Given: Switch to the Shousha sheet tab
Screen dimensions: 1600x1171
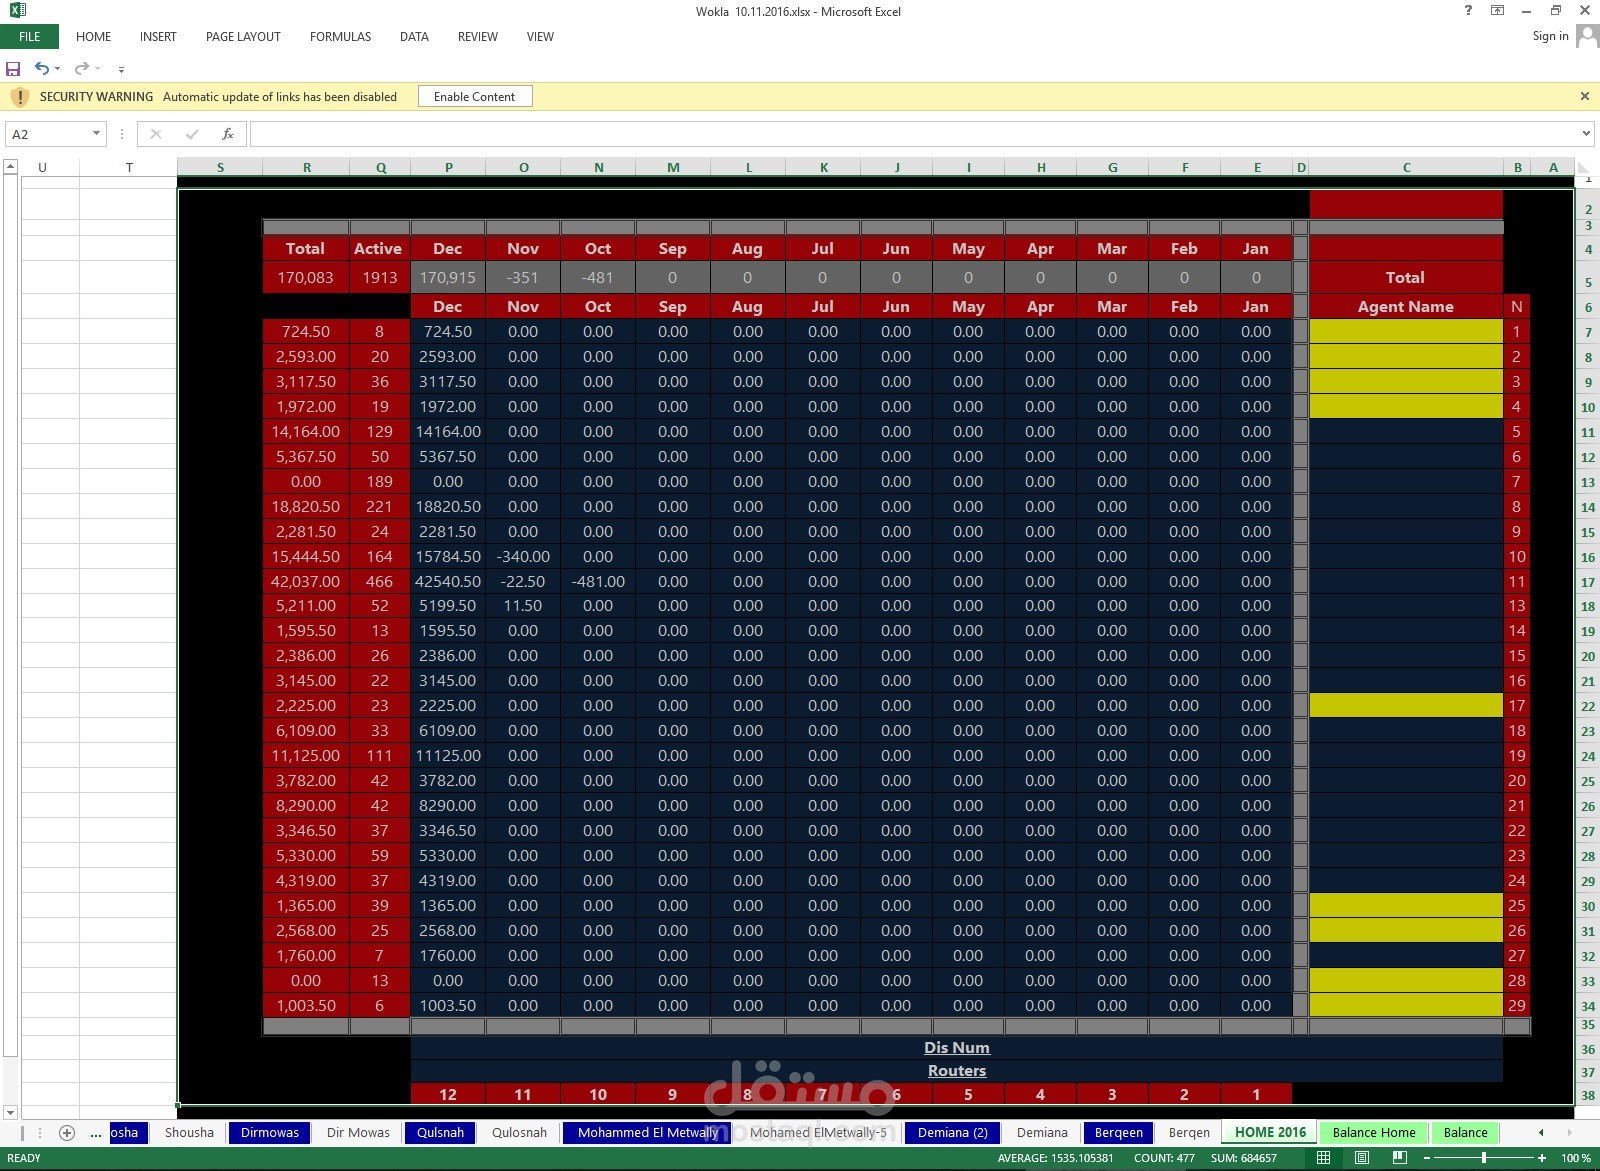Looking at the screenshot, I should coord(189,1133).
